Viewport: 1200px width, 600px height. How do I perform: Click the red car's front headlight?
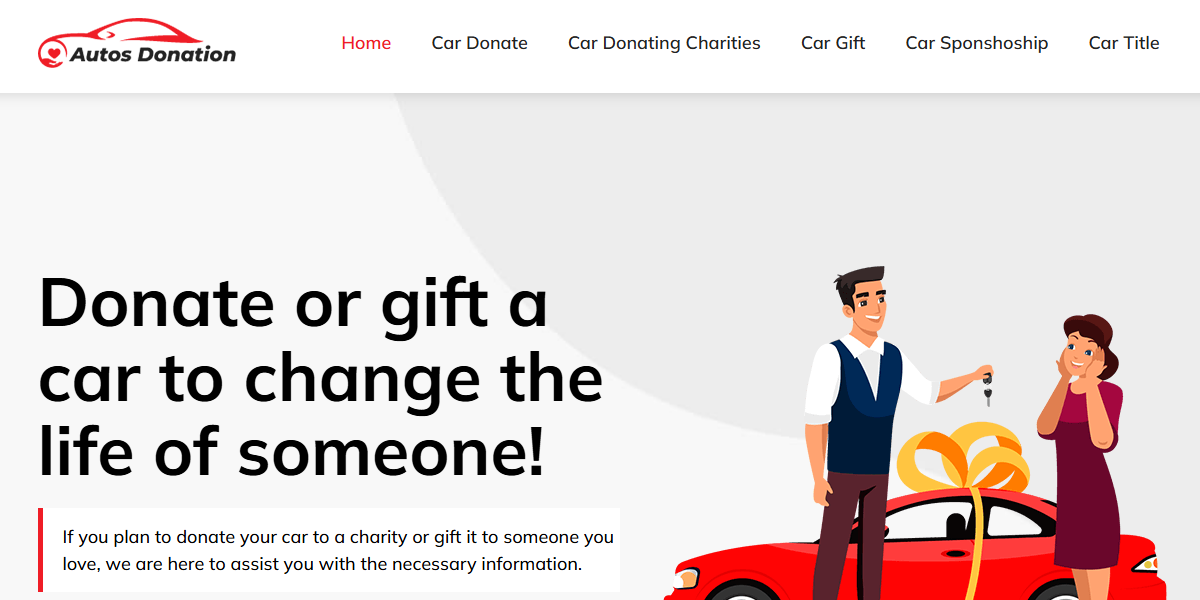[x=685, y=577]
